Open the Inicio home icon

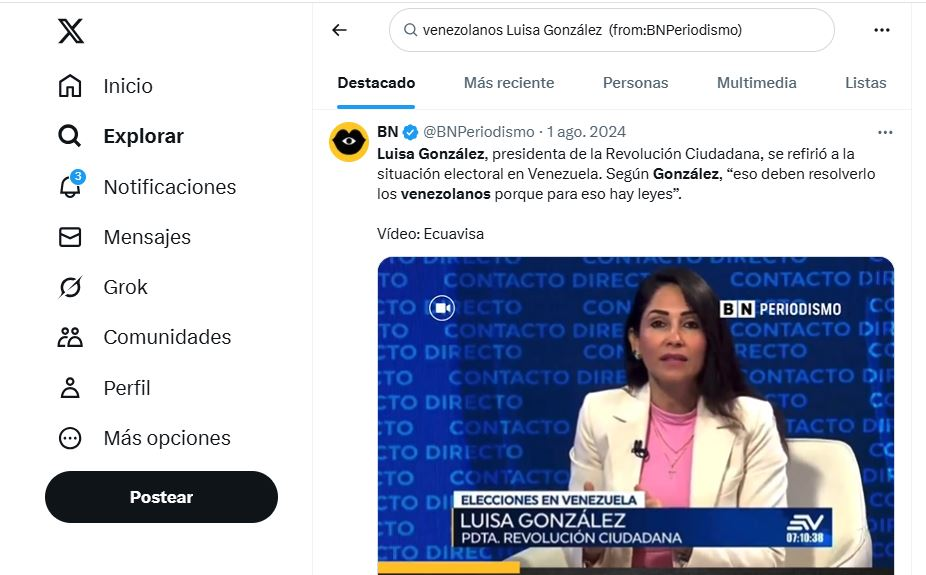pos(70,86)
